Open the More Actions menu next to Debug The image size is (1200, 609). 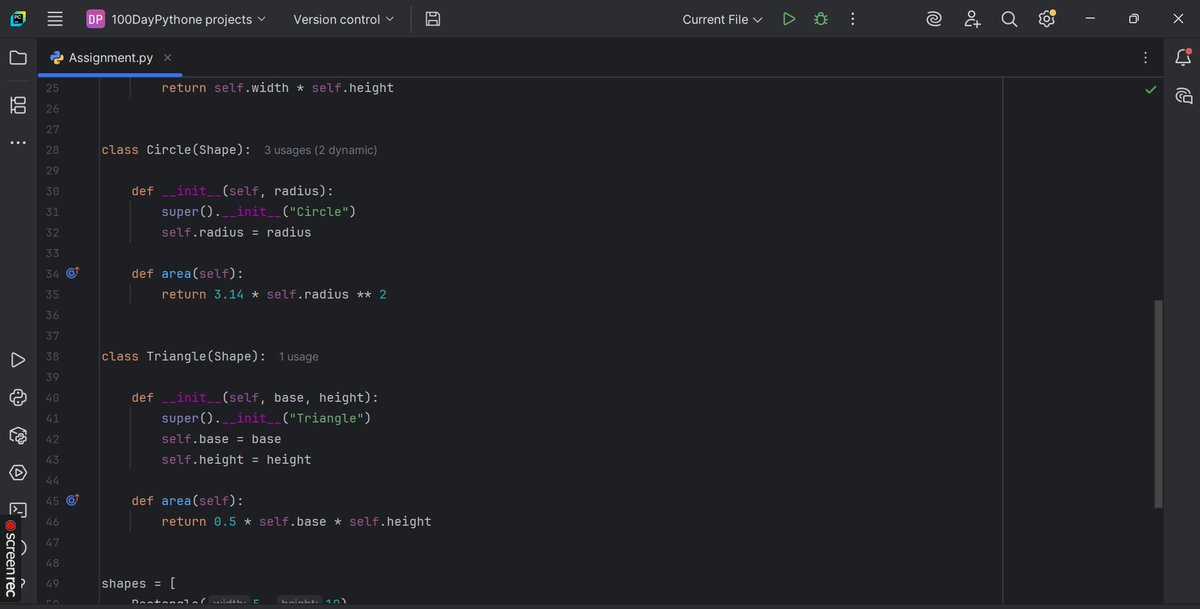(852, 19)
